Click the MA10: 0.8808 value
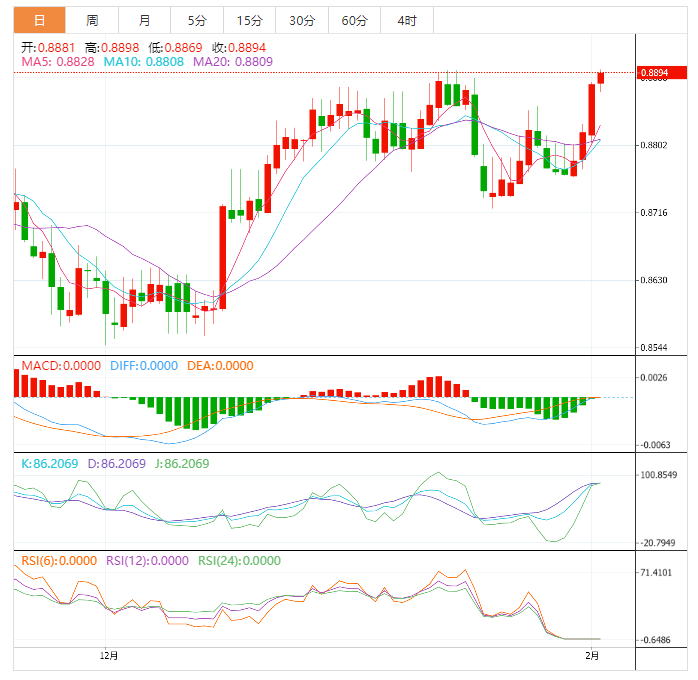This screenshot has width=698, height=680. 143,62
